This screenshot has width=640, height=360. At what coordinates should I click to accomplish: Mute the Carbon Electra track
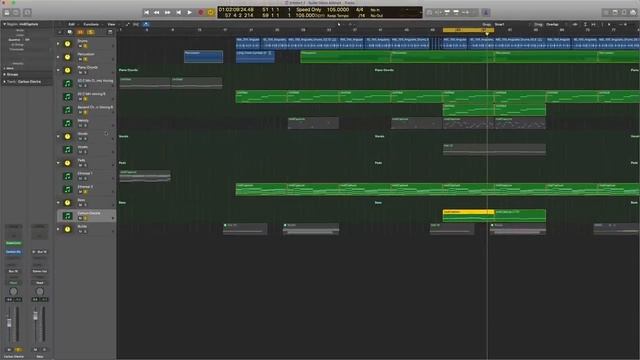(80, 218)
